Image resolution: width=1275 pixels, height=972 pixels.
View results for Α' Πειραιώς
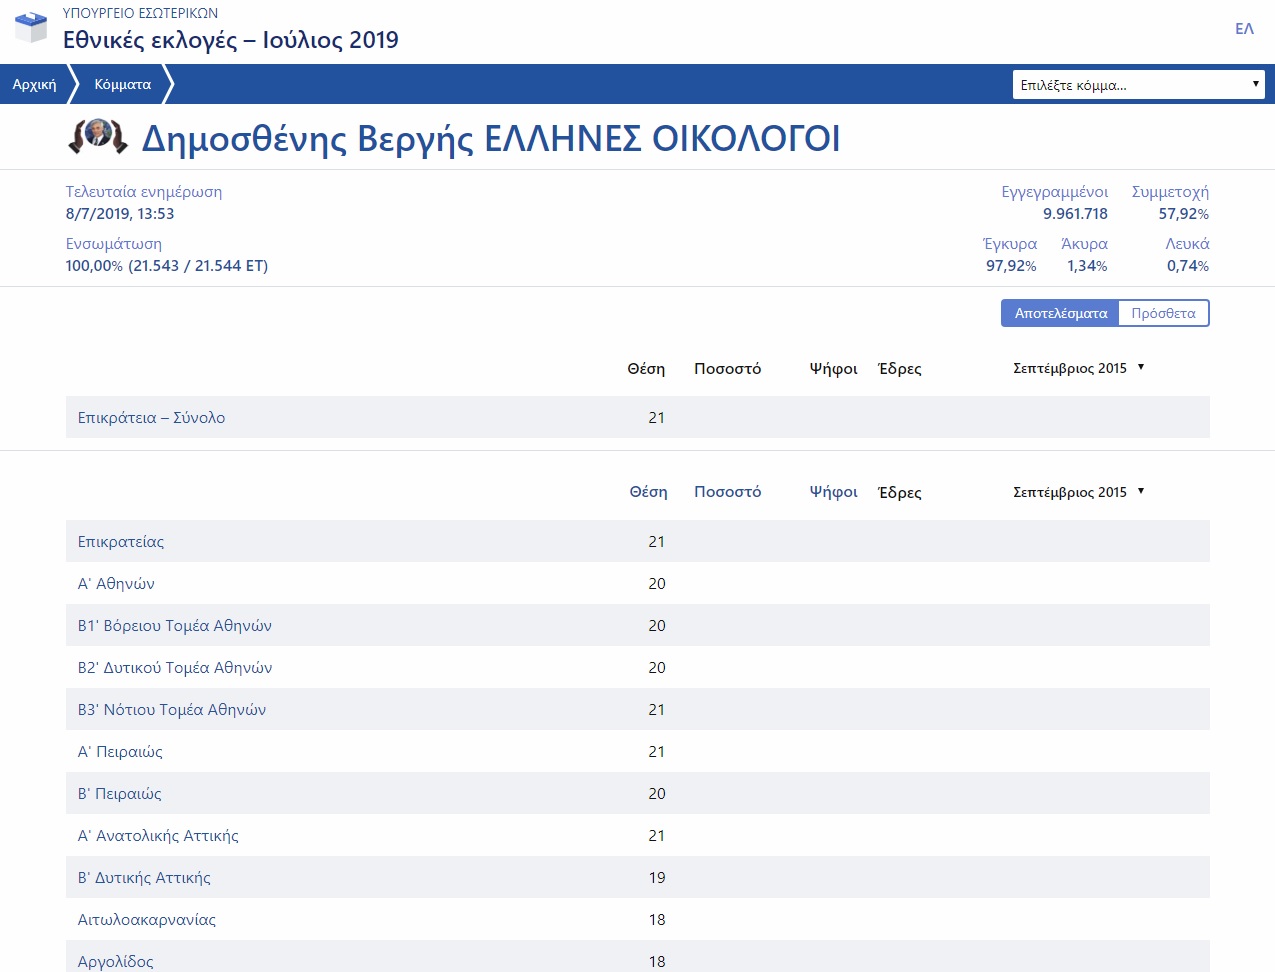point(120,752)
